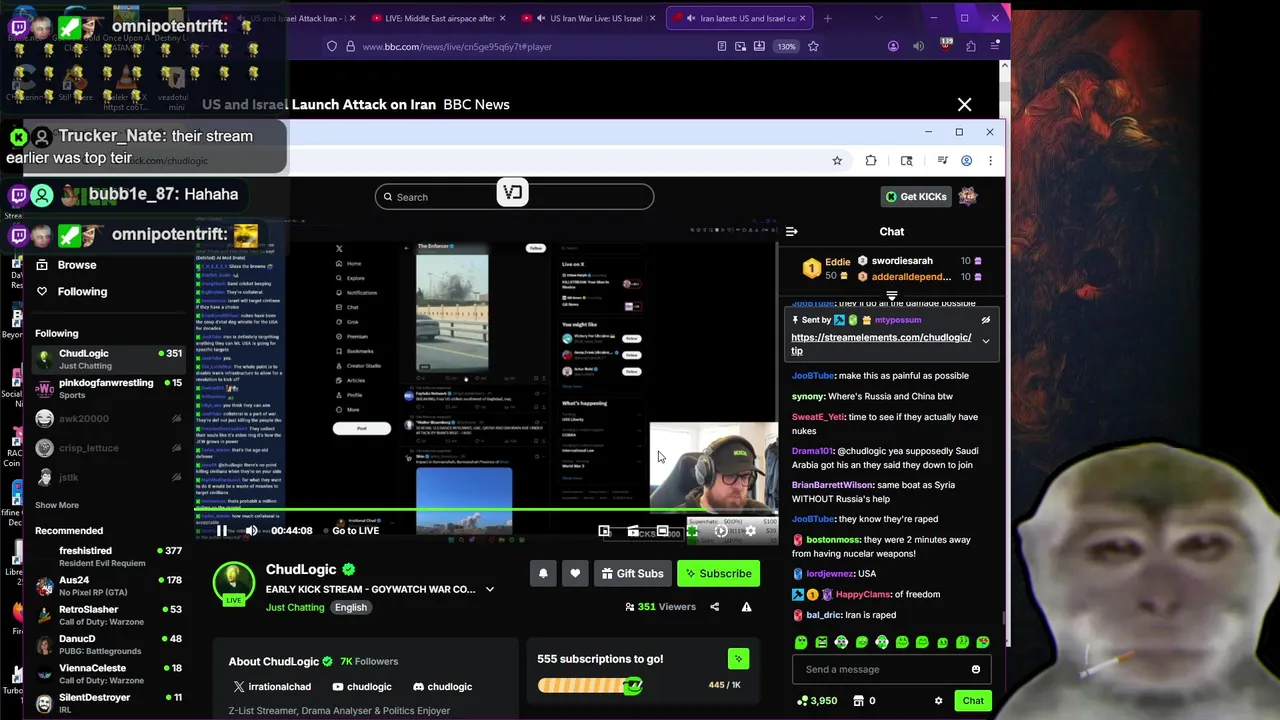Screen dimensions: 1280x720
Task: Close the BBC video overlay X
Action: coord(964,104)
